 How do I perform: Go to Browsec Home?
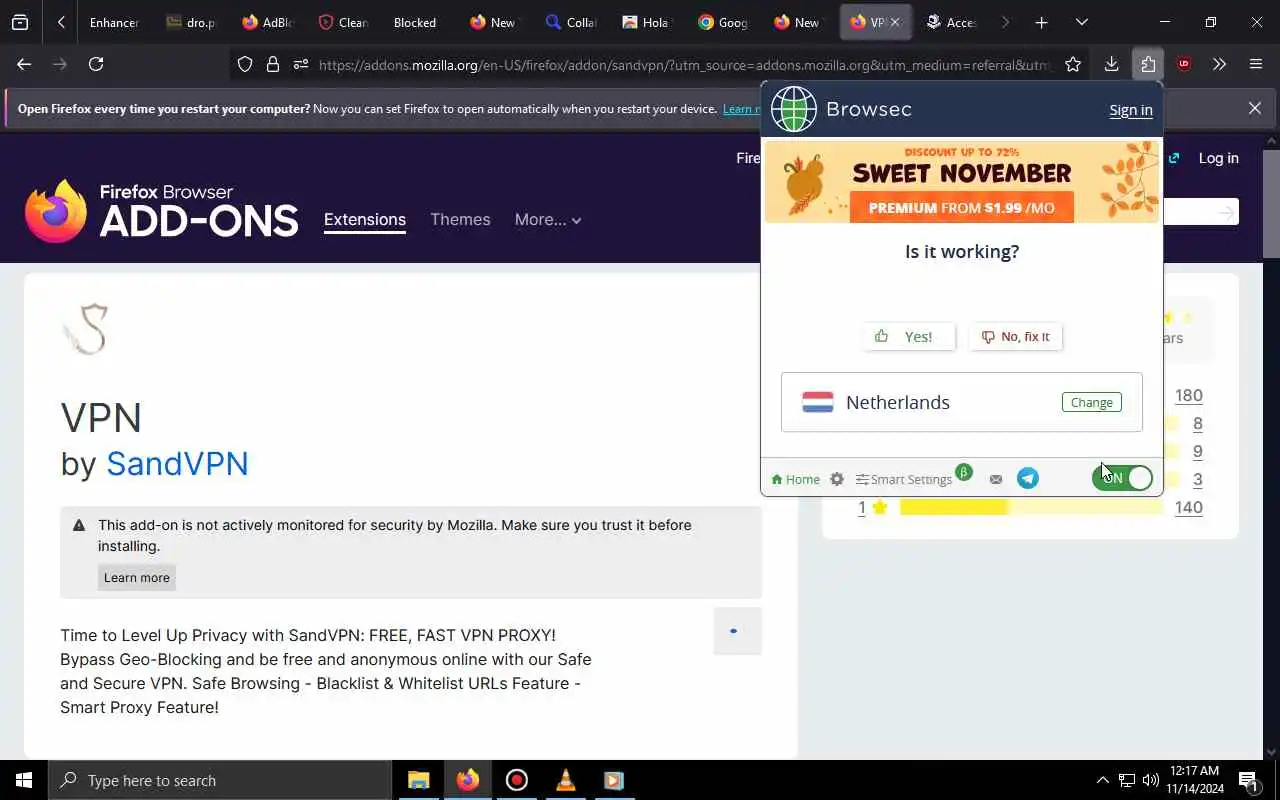[795, 479]
